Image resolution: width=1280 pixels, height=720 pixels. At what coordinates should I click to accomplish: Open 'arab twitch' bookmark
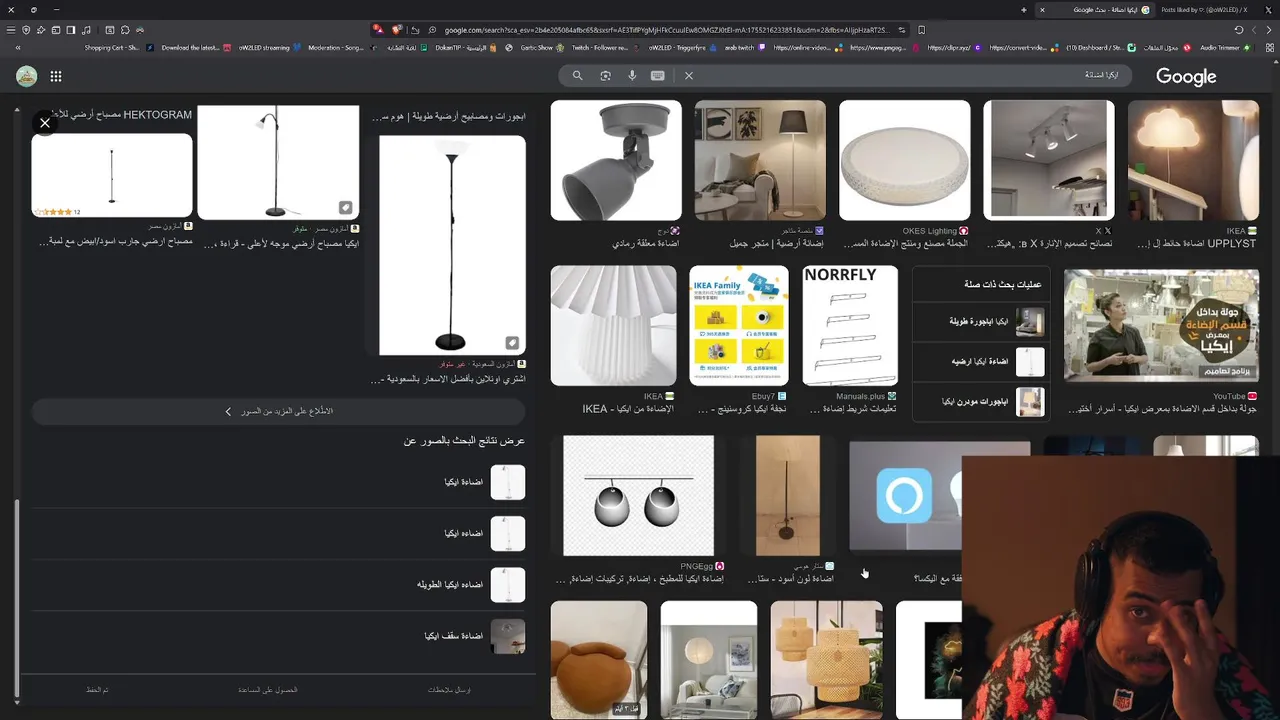(x=746, y=47)
